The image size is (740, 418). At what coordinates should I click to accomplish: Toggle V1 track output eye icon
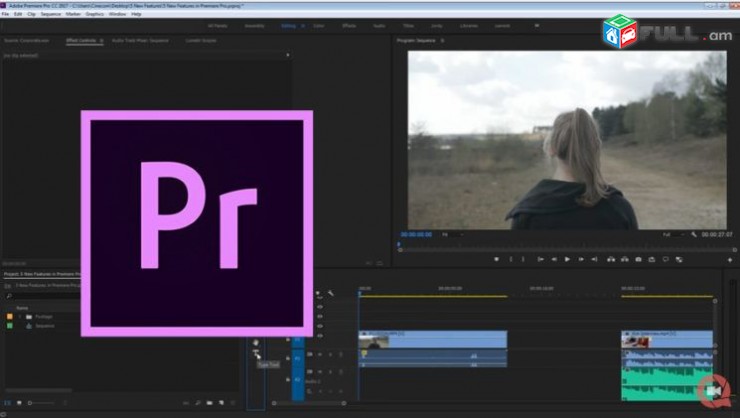tap(320, 336)
